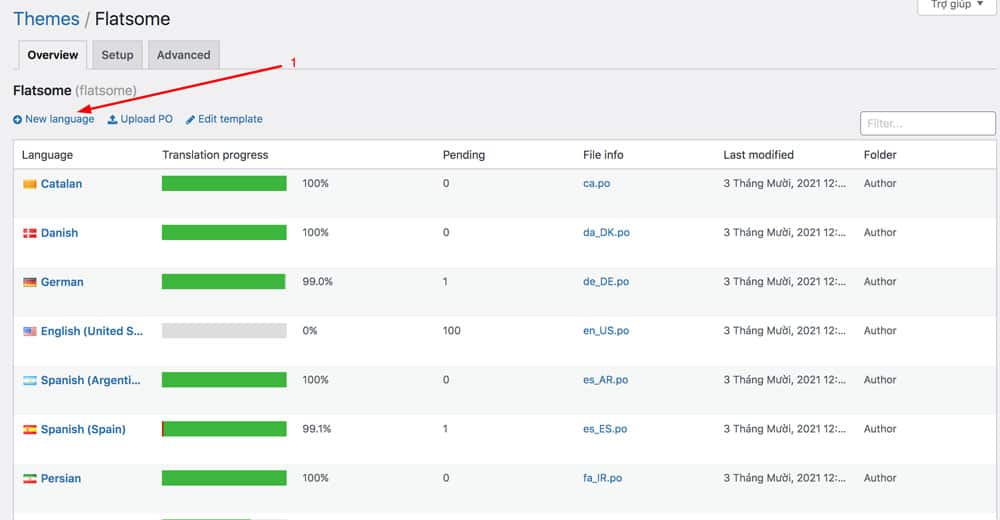Open the de_DE.po file link
The width and height of the screenshot is (1000, 520).
click(606, 282)
